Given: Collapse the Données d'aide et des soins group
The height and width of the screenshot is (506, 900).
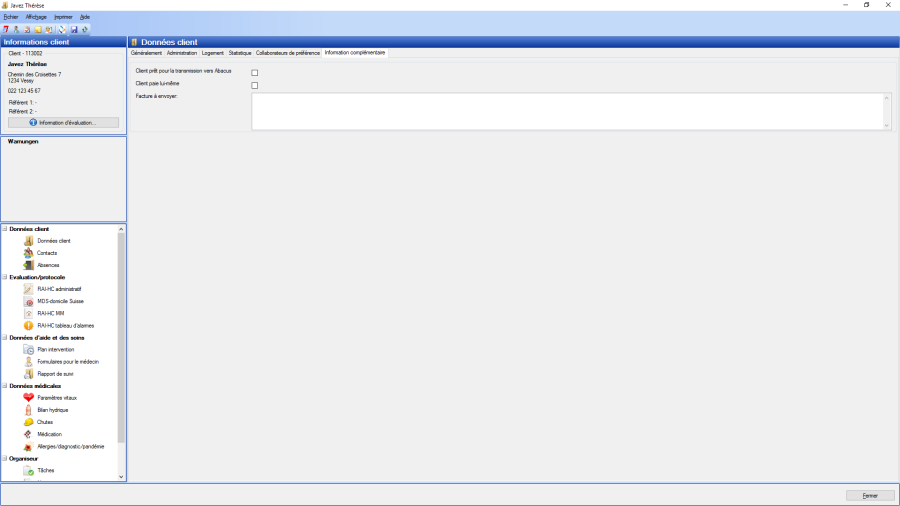Looking at the screenshot, I should [5, 337].
